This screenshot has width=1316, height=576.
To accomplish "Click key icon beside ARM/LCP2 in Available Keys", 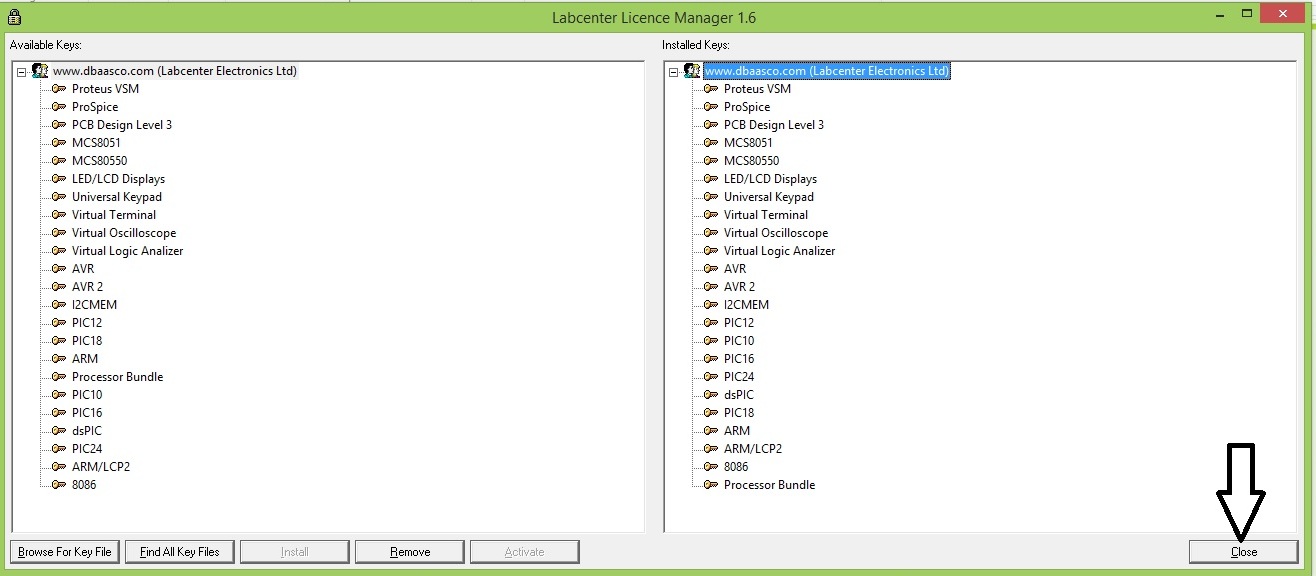I will (x=59, y=467).
